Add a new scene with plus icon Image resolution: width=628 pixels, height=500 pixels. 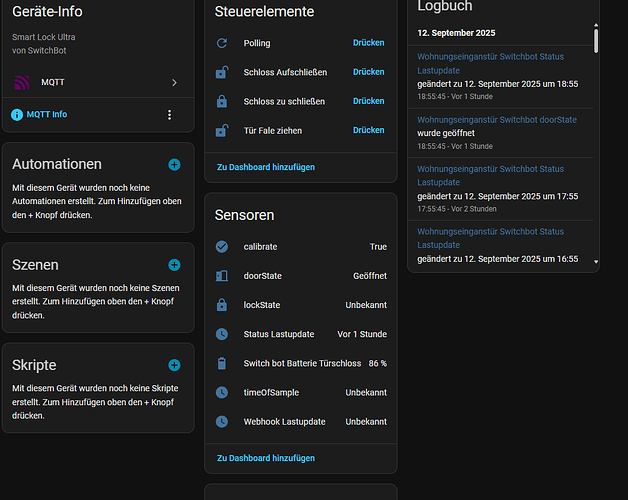[x=174, y=265]
